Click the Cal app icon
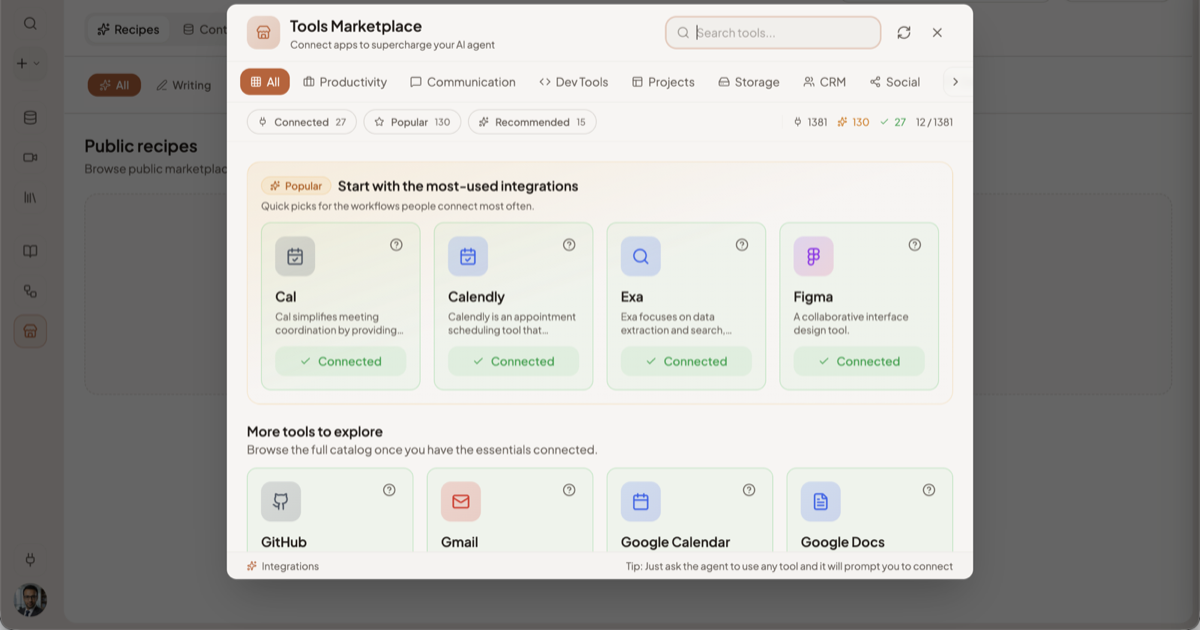 point(295,257)
